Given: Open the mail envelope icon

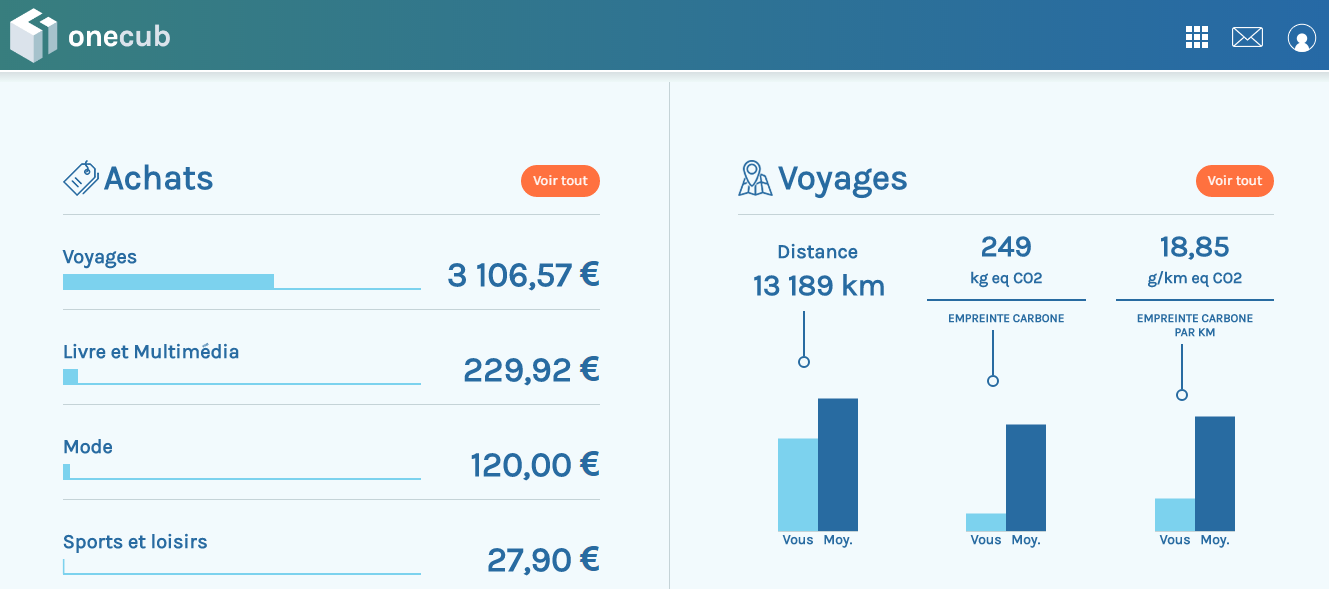Looking at the screenshot, I should coord(1247,37).
